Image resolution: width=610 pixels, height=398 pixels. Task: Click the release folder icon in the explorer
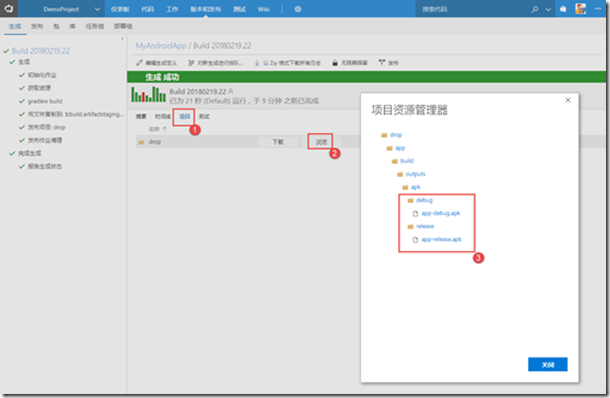[410, 226]
